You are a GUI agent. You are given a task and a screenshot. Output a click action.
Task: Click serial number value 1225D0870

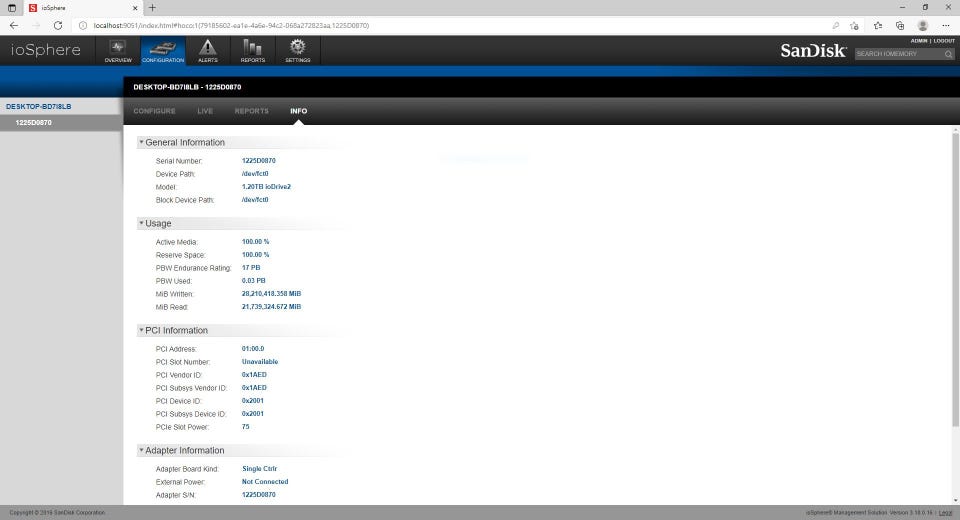click(x=258, y=160)
